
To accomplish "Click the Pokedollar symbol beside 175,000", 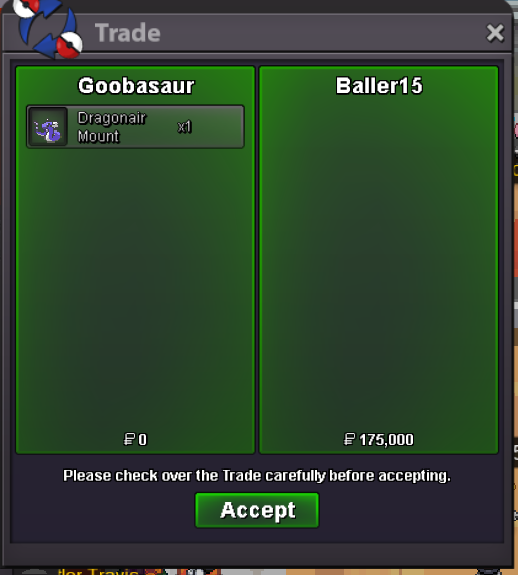I will [x=349, y=439].
